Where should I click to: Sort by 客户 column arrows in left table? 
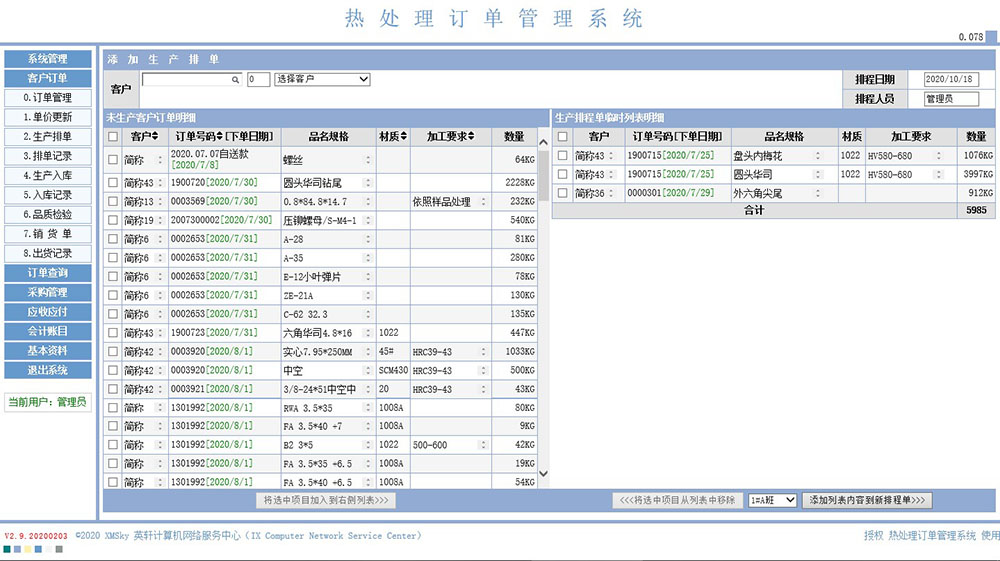pyautogui.click(x=155, y=136)
